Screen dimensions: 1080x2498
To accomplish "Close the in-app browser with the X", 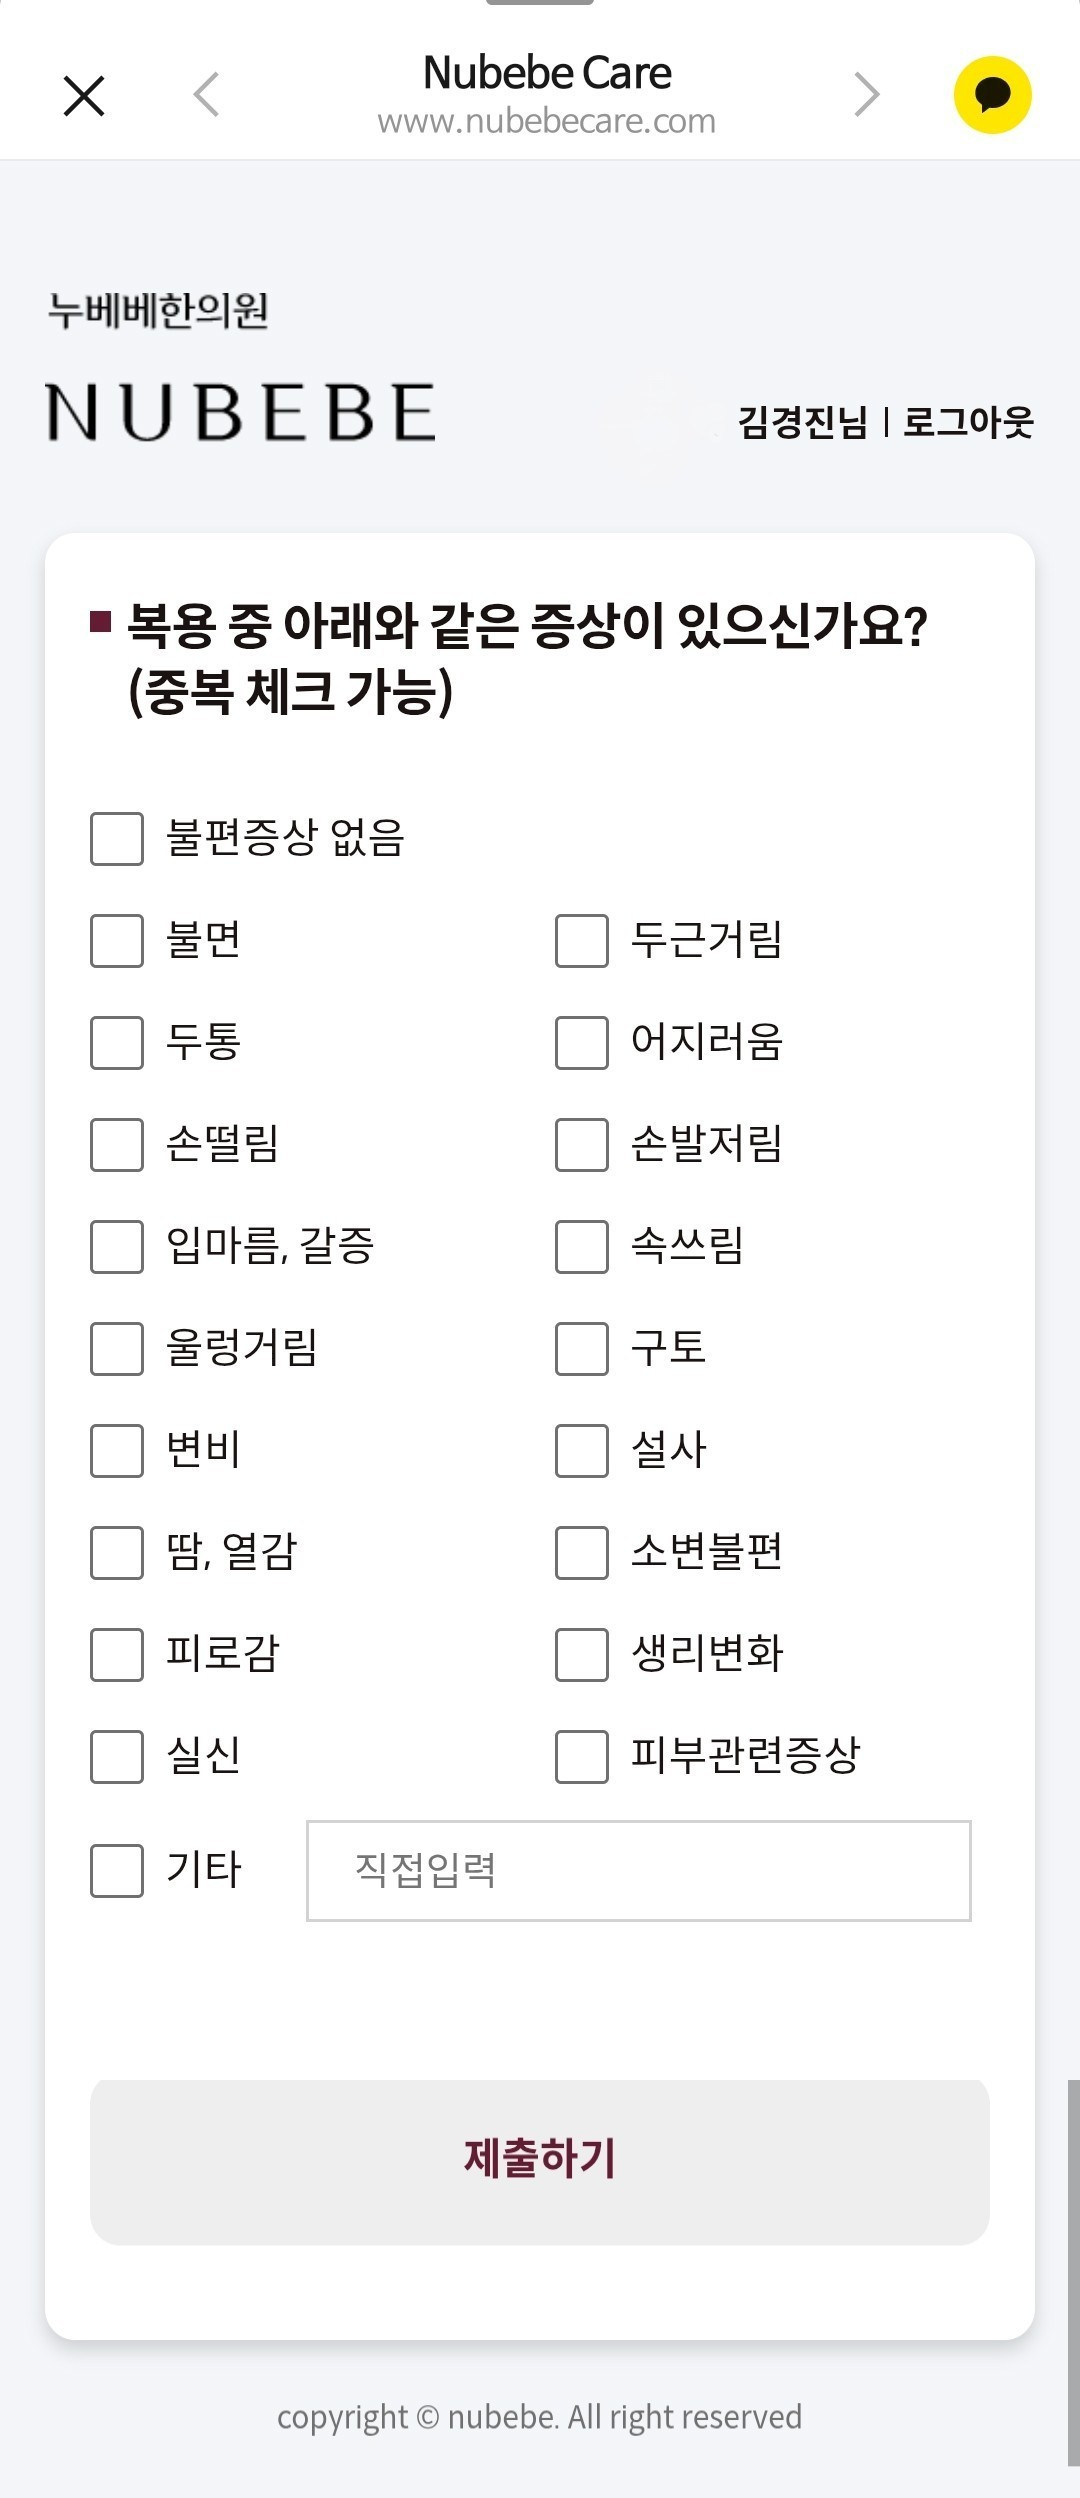I will click(84, 95).
